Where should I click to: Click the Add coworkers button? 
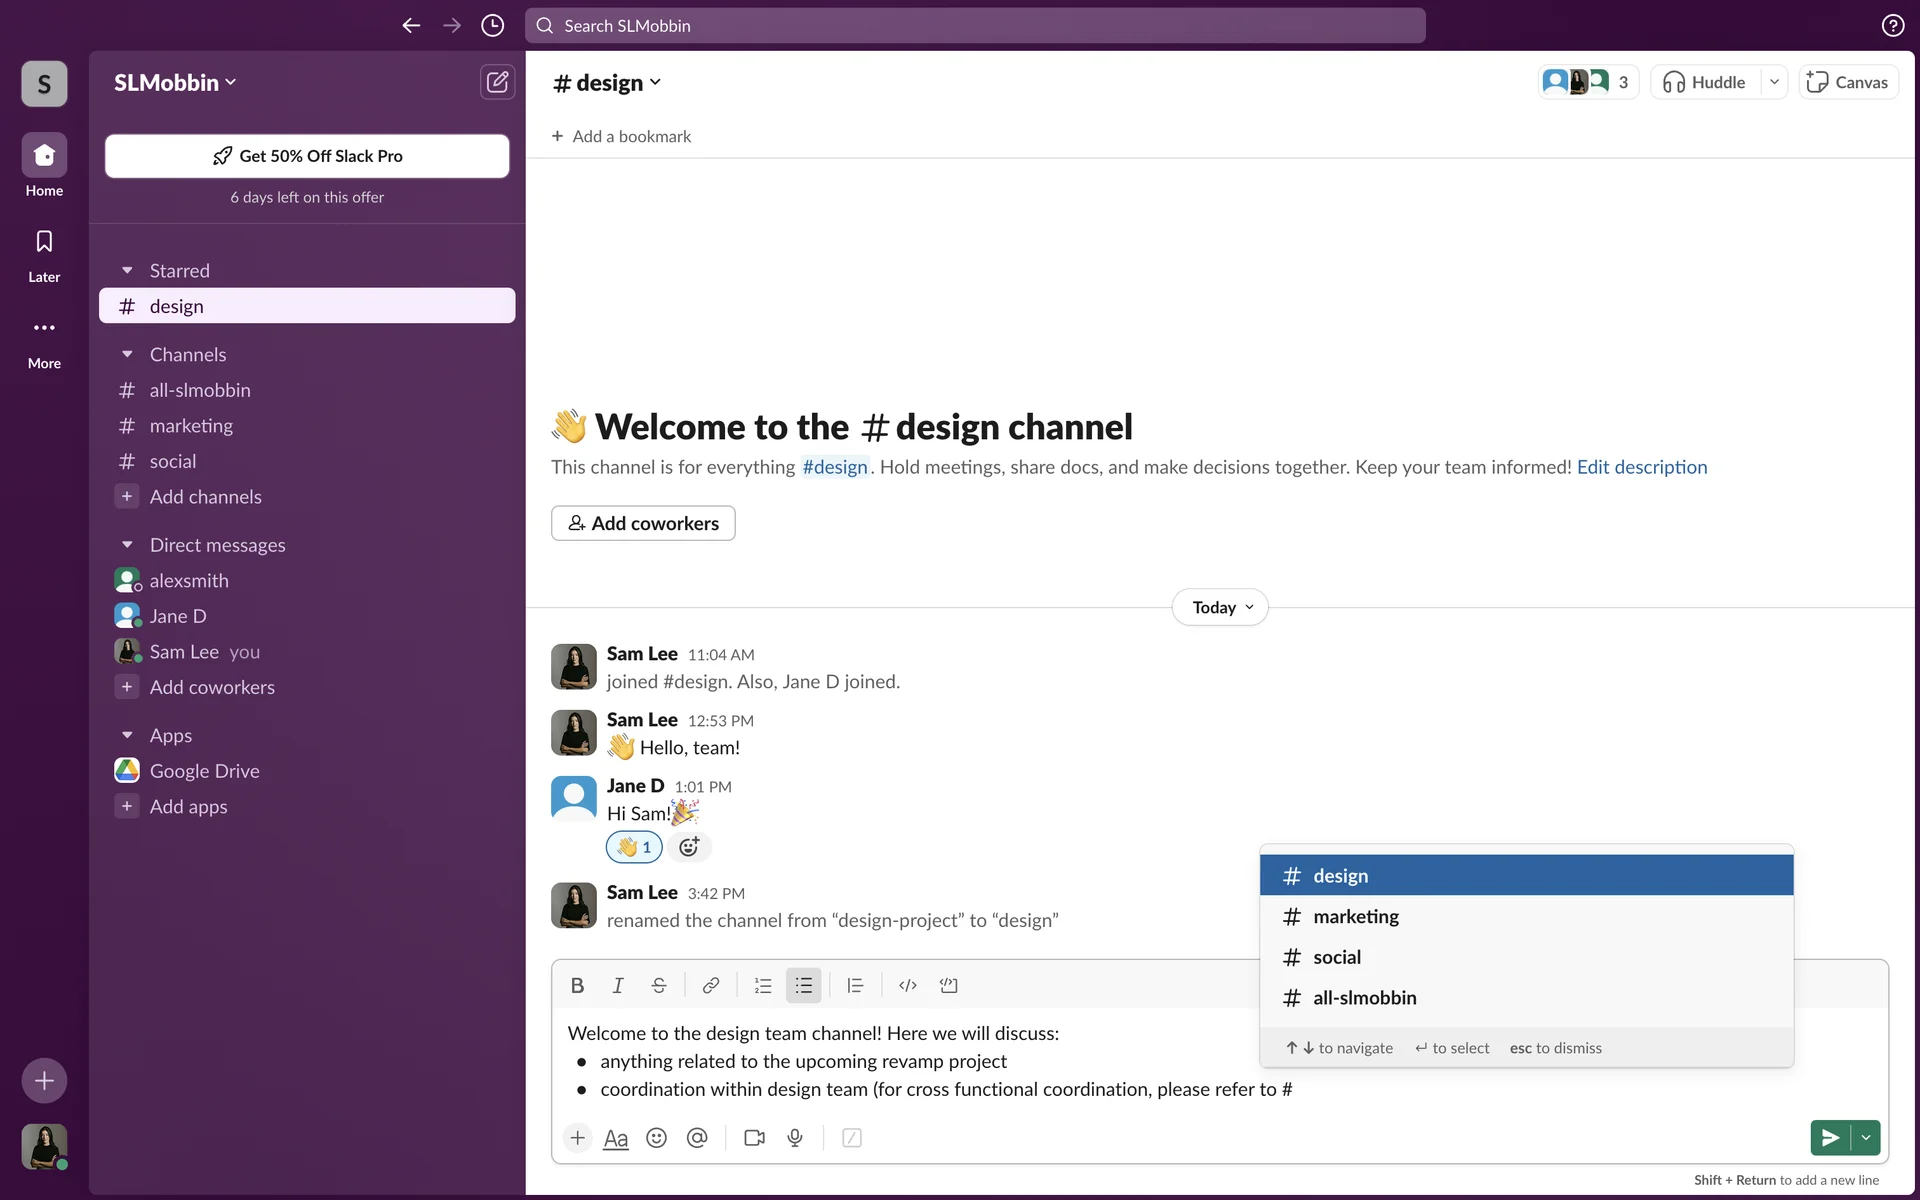coord(643,523)
